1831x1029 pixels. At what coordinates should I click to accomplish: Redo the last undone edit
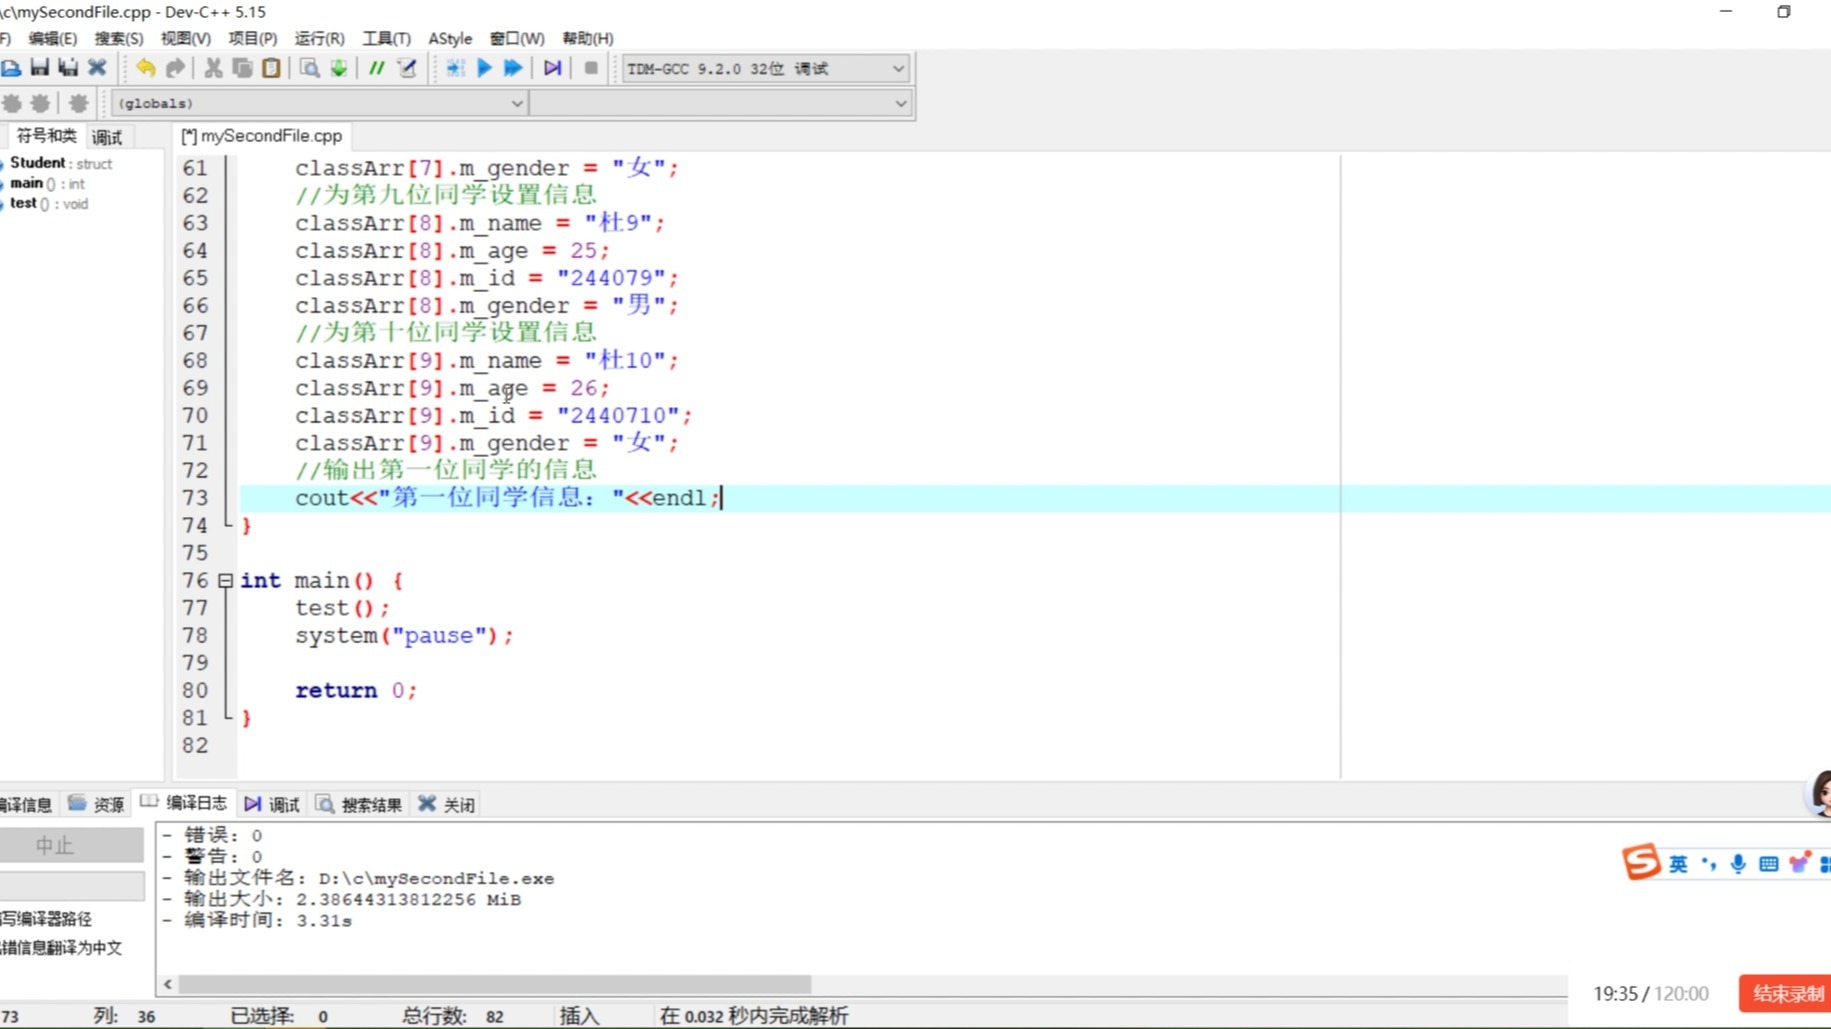[175, 68]
